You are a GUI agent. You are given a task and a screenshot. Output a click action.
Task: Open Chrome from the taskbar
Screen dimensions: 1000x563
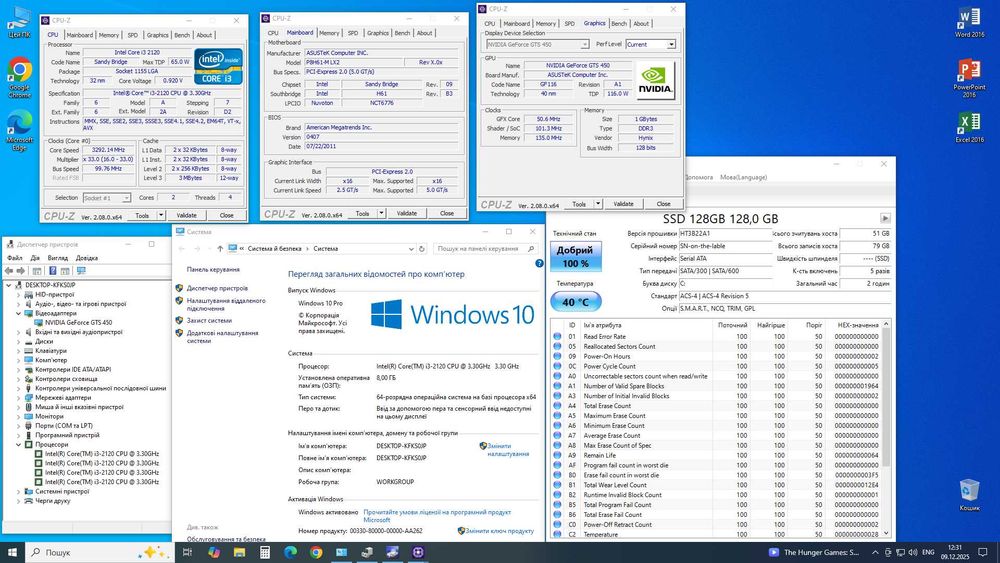316,552
